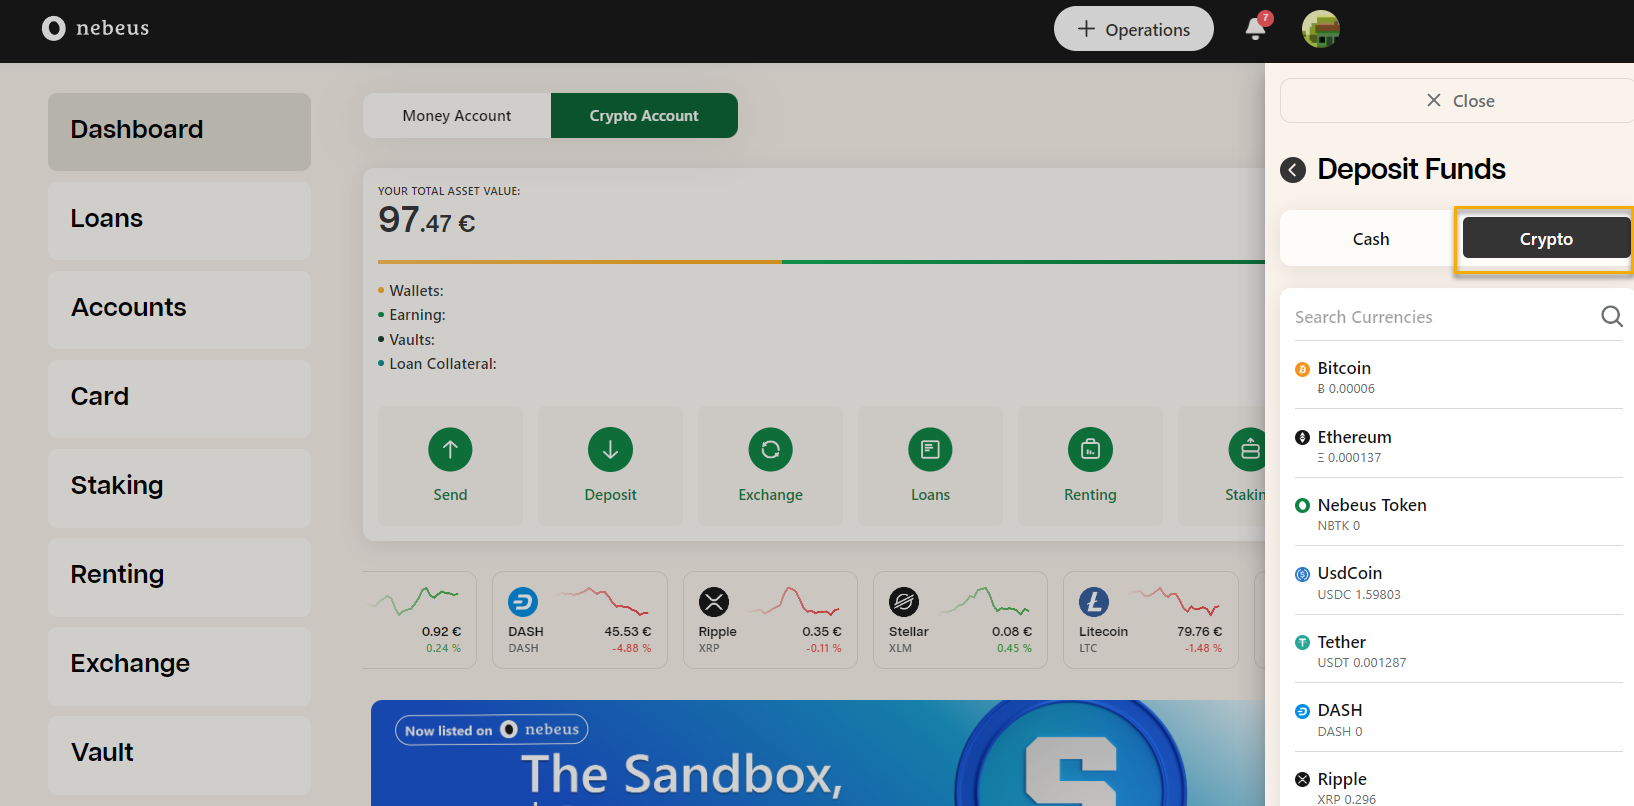1634x806 pixels.
Task: Click the Exchange circular arrows icon
Action: tap(770, 450)
